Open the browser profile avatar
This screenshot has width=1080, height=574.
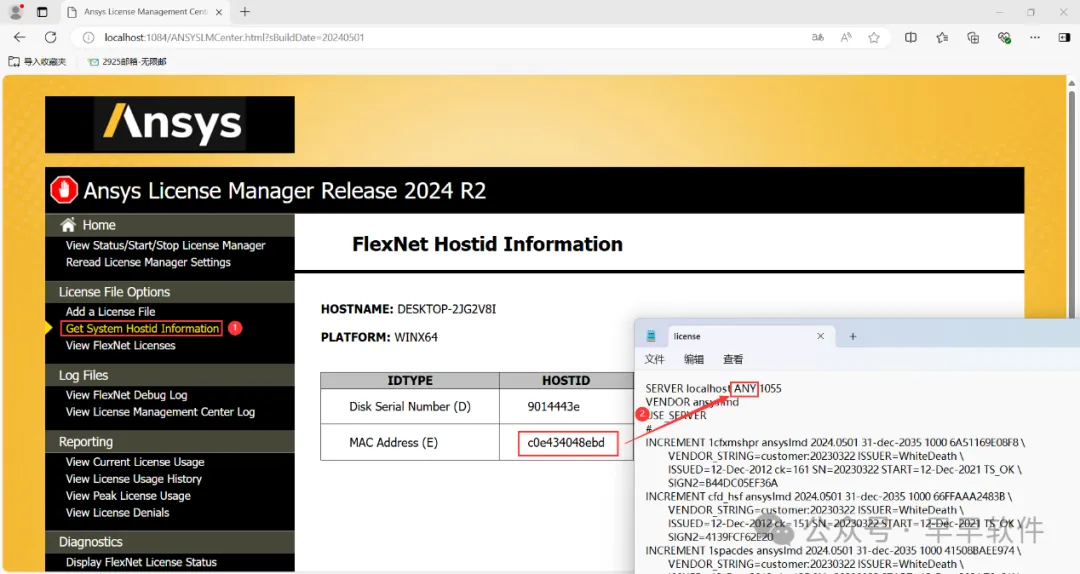[x=16, y=12]
